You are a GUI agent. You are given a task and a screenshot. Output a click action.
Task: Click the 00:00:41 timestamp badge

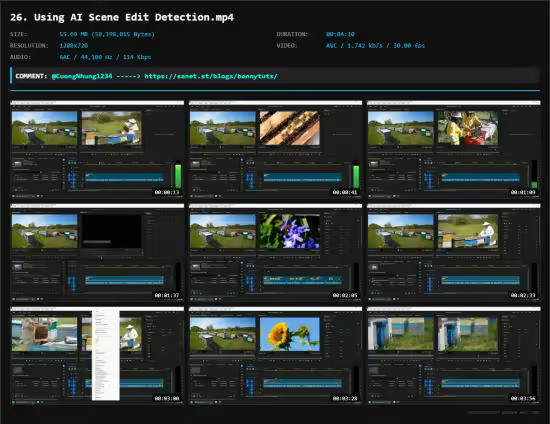[x=345, y=192]
